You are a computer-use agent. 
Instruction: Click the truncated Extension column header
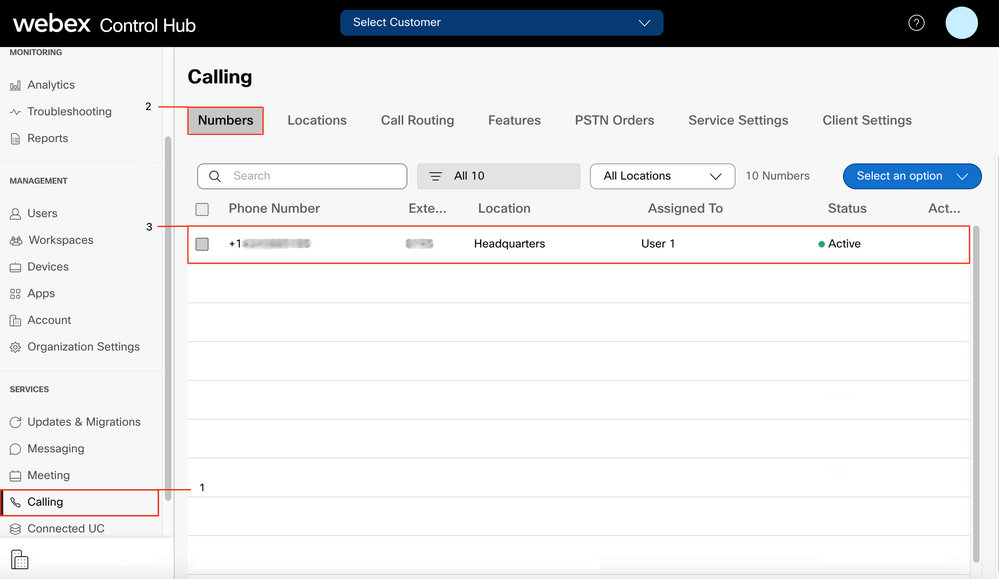[x=427, y=208]
